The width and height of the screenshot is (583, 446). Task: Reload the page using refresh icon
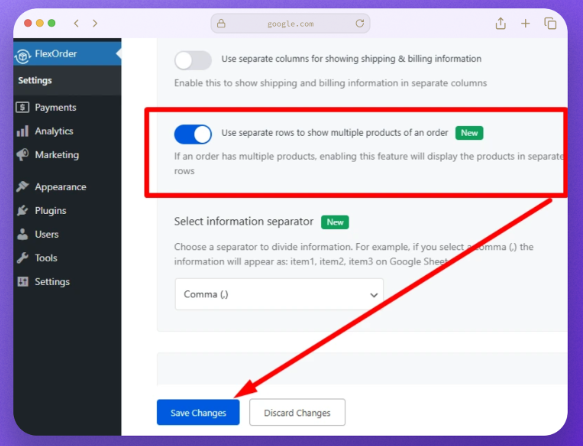pos(360,23)
